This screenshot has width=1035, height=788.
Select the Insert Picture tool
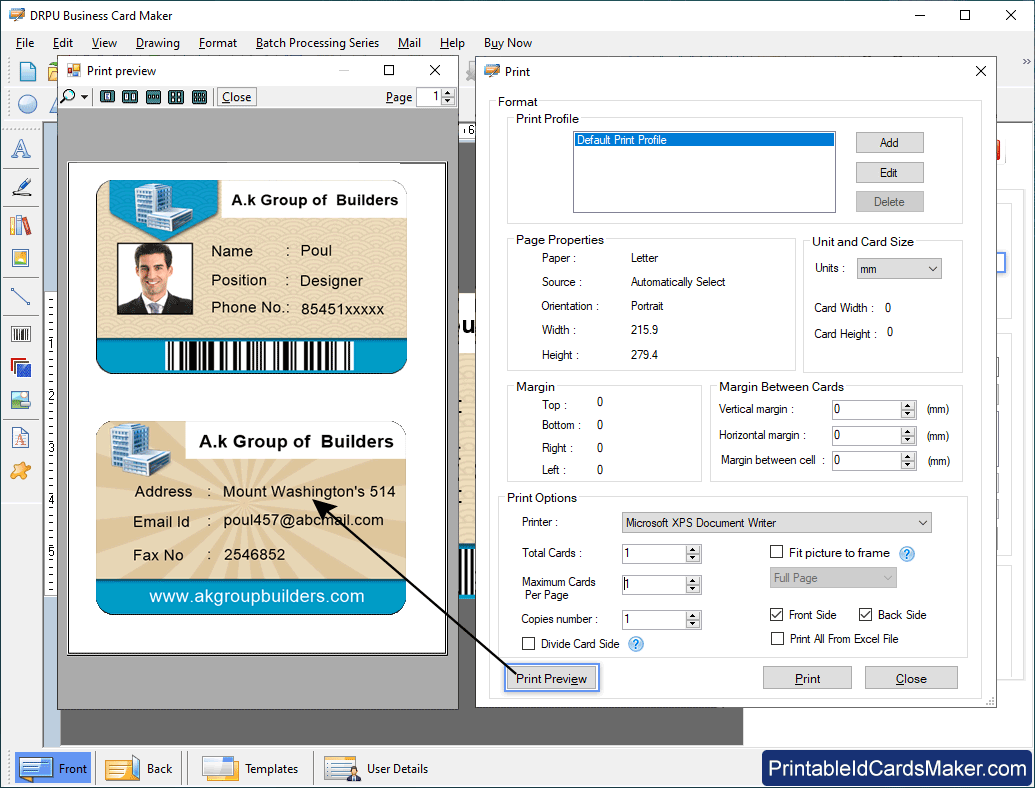pyautogui.click(x=21, y=258)
